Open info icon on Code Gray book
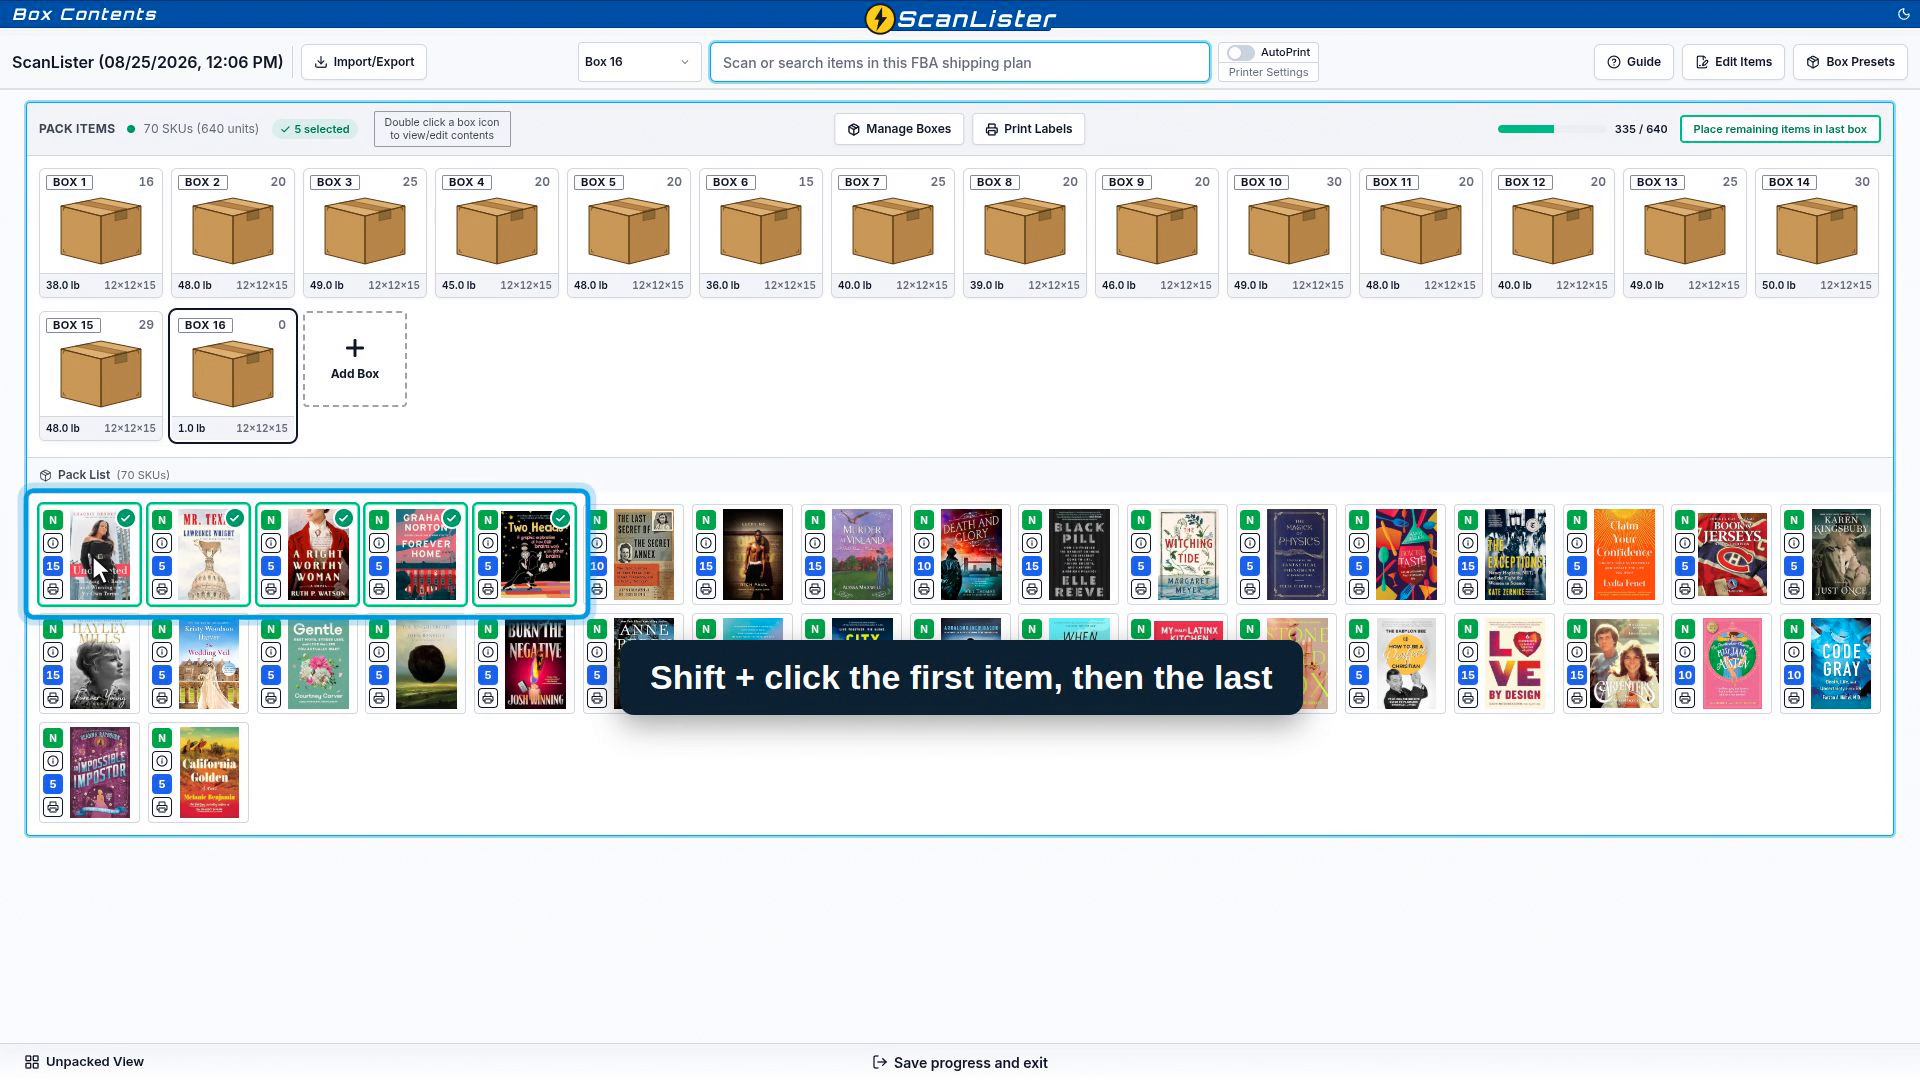Viewport: 1920px width, 1080px height. pyautogui.click(x=1794, y=652)
